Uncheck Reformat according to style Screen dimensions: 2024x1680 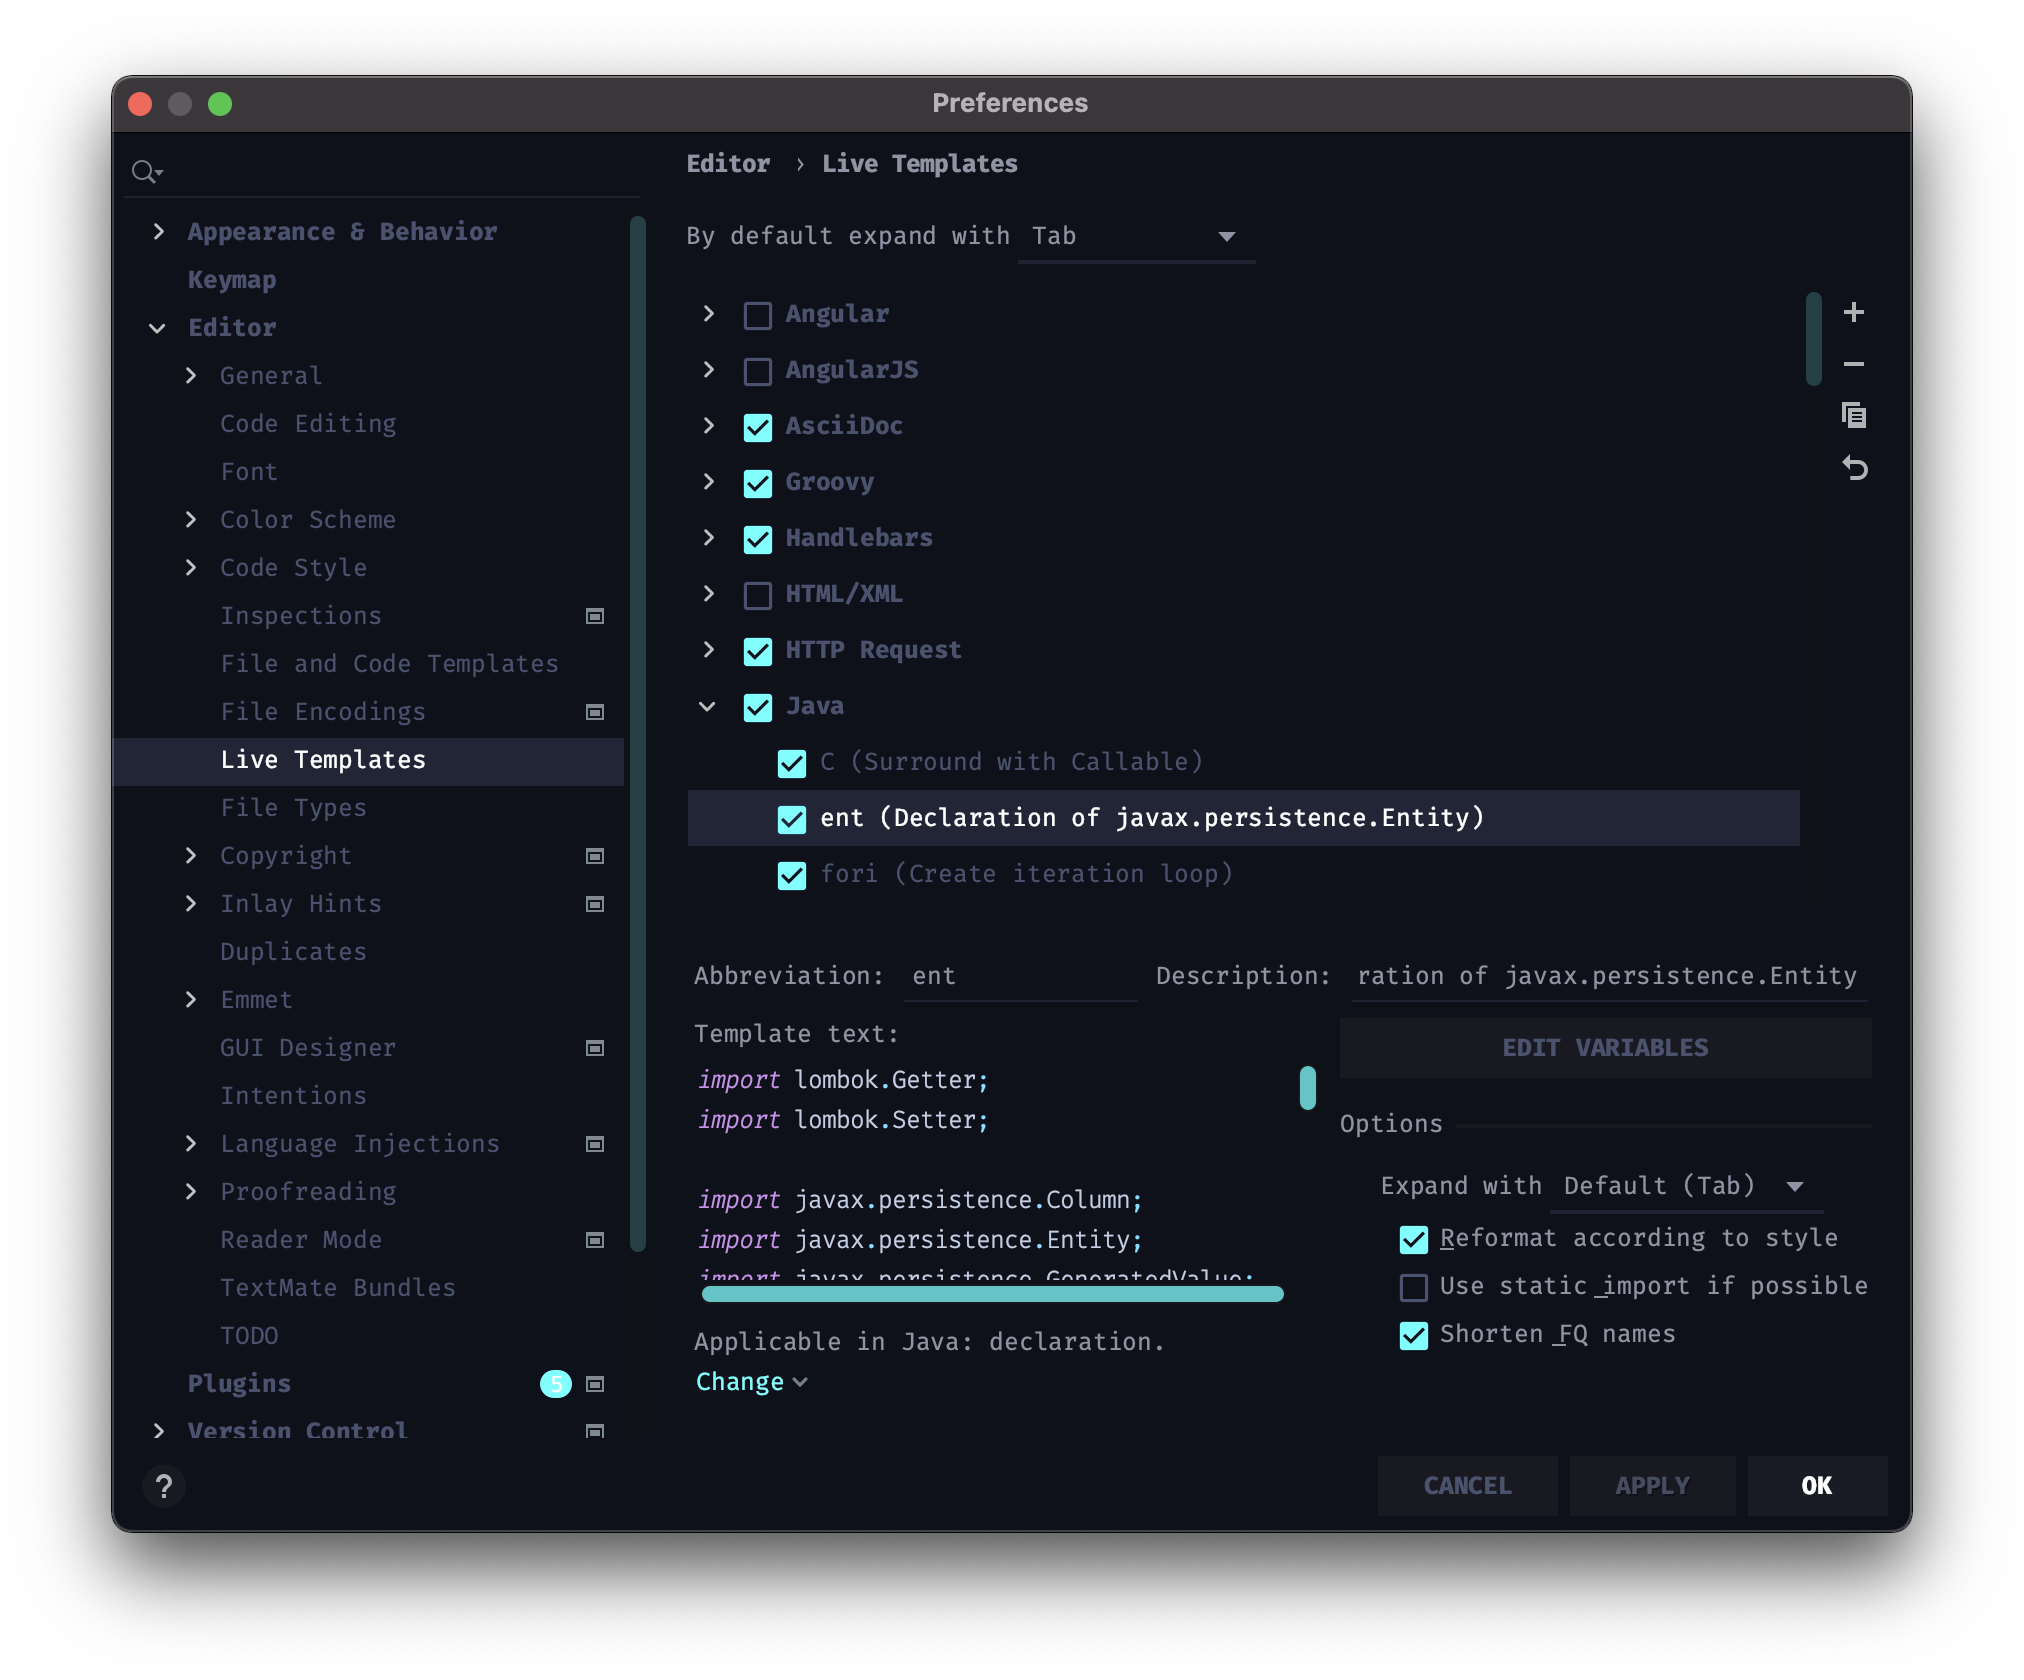tap(1413, 1239)
